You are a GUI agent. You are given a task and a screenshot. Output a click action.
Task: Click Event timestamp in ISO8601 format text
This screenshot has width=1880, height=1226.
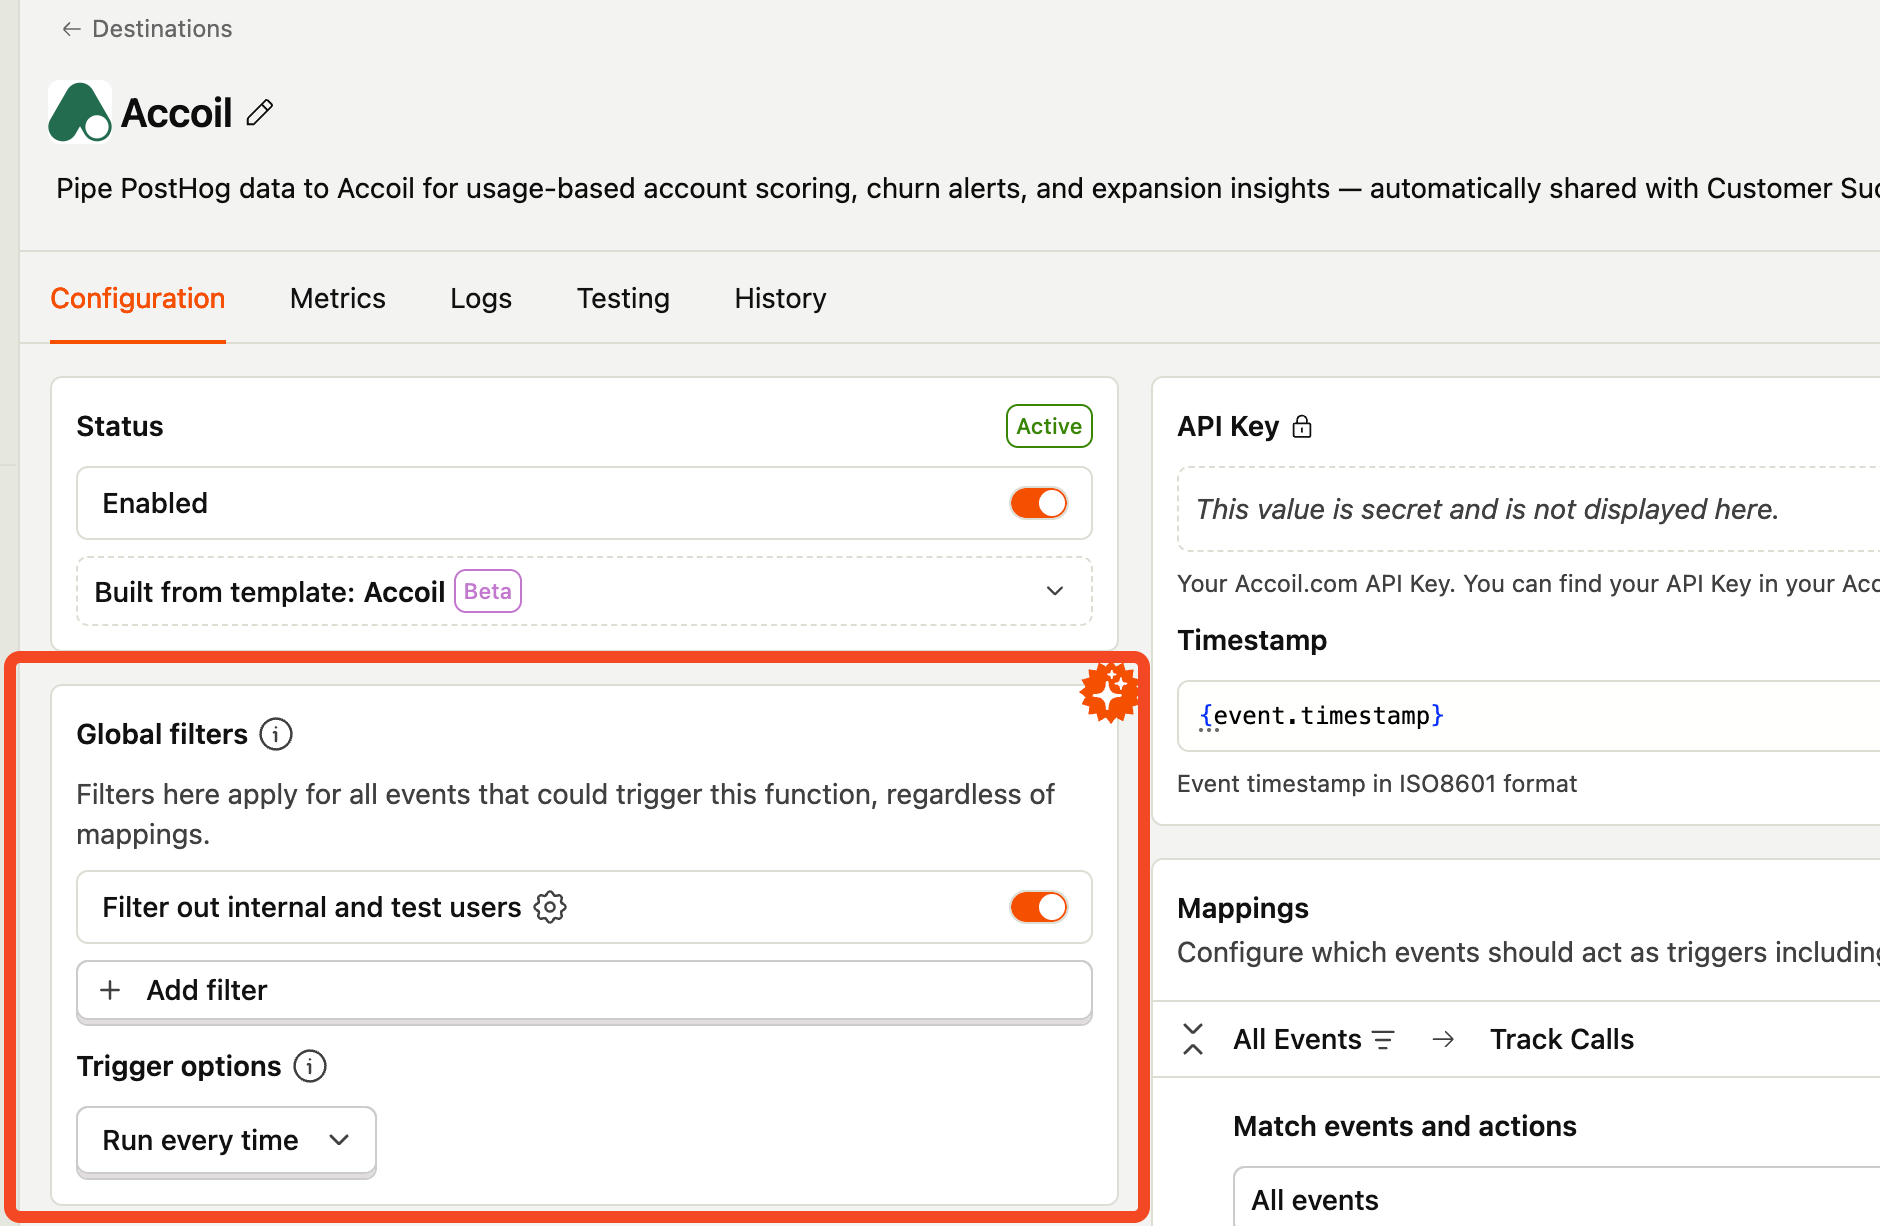tap(1377, 784)
